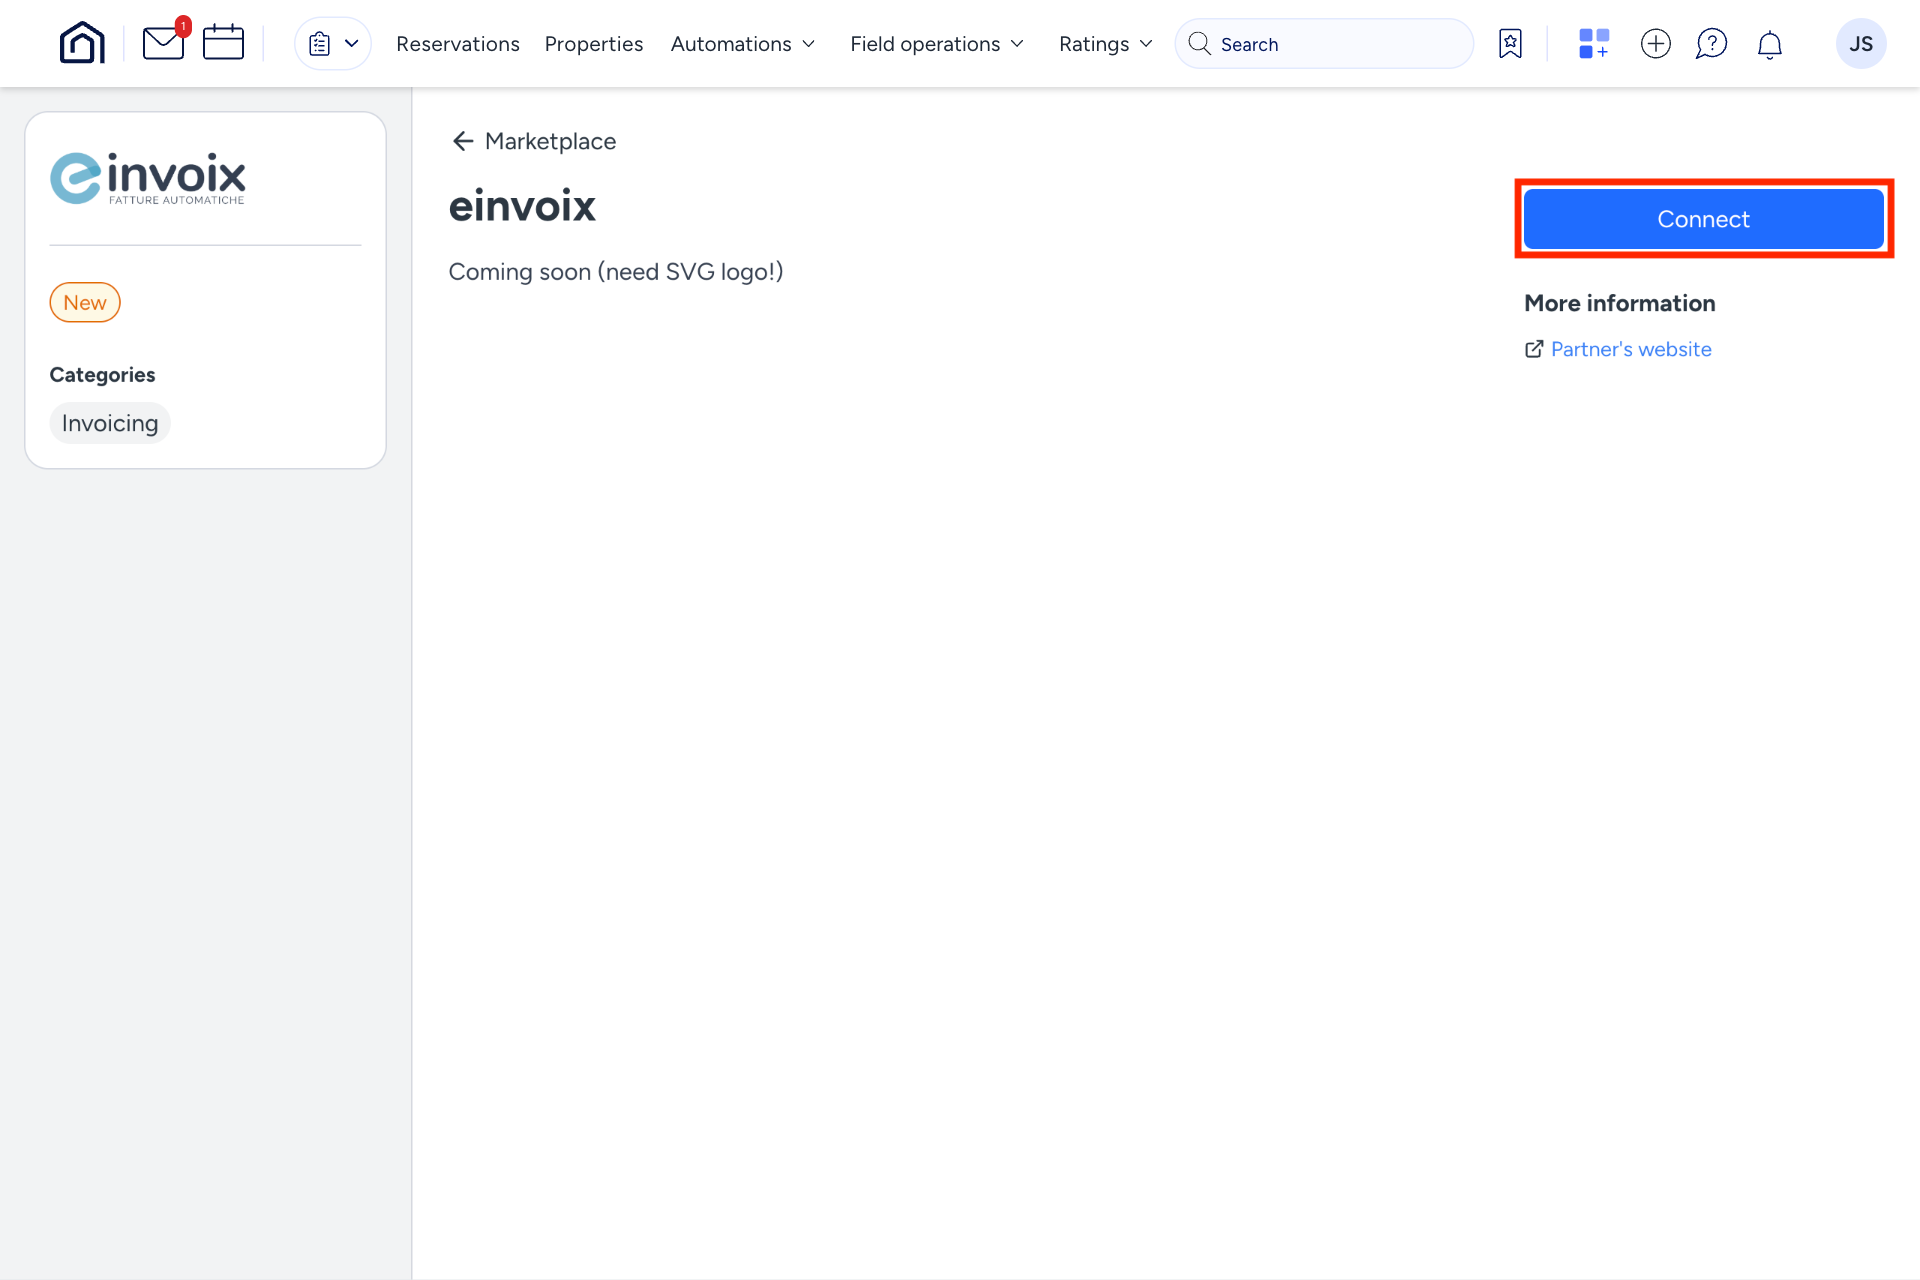Click the clipboard task list icon
Image resolution: width=1920 pixels, height=1280 pixels.
(318, 43)
